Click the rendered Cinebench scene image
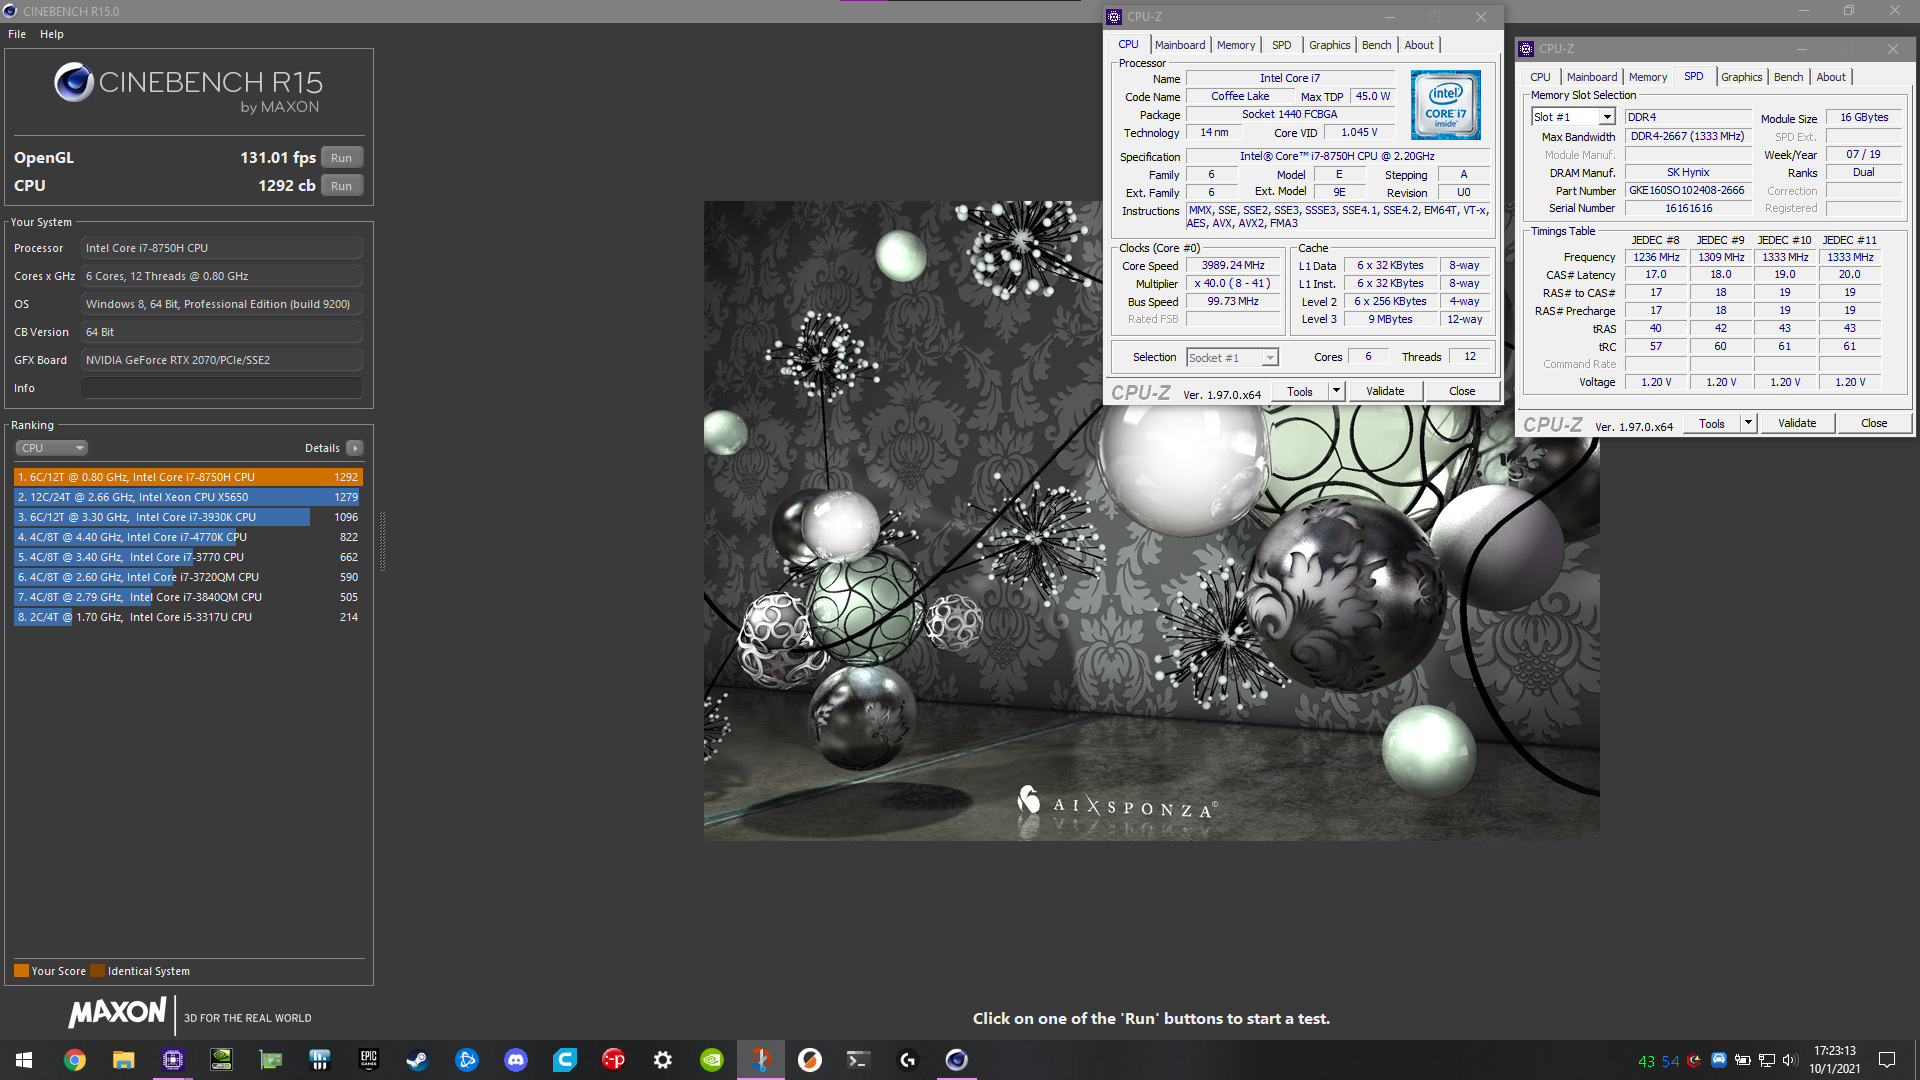The image size is (1920, 1080). point(1151,520)
